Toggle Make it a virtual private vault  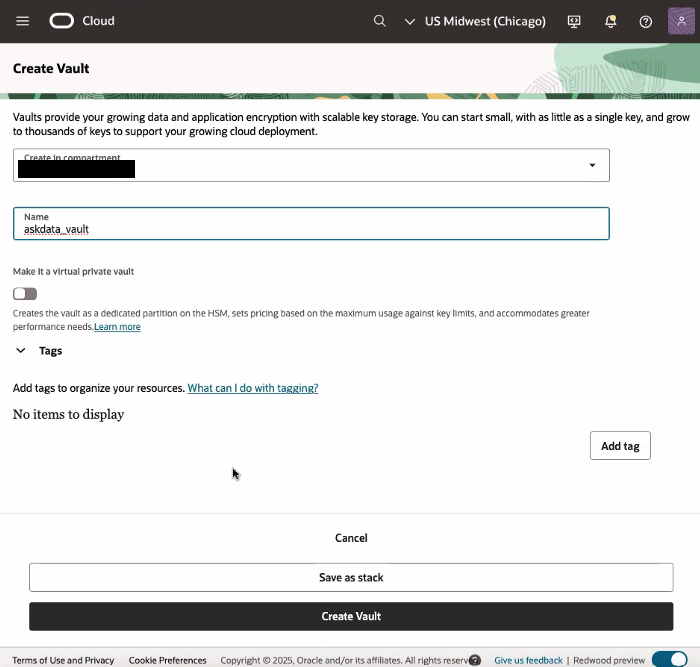coord(25,294)
